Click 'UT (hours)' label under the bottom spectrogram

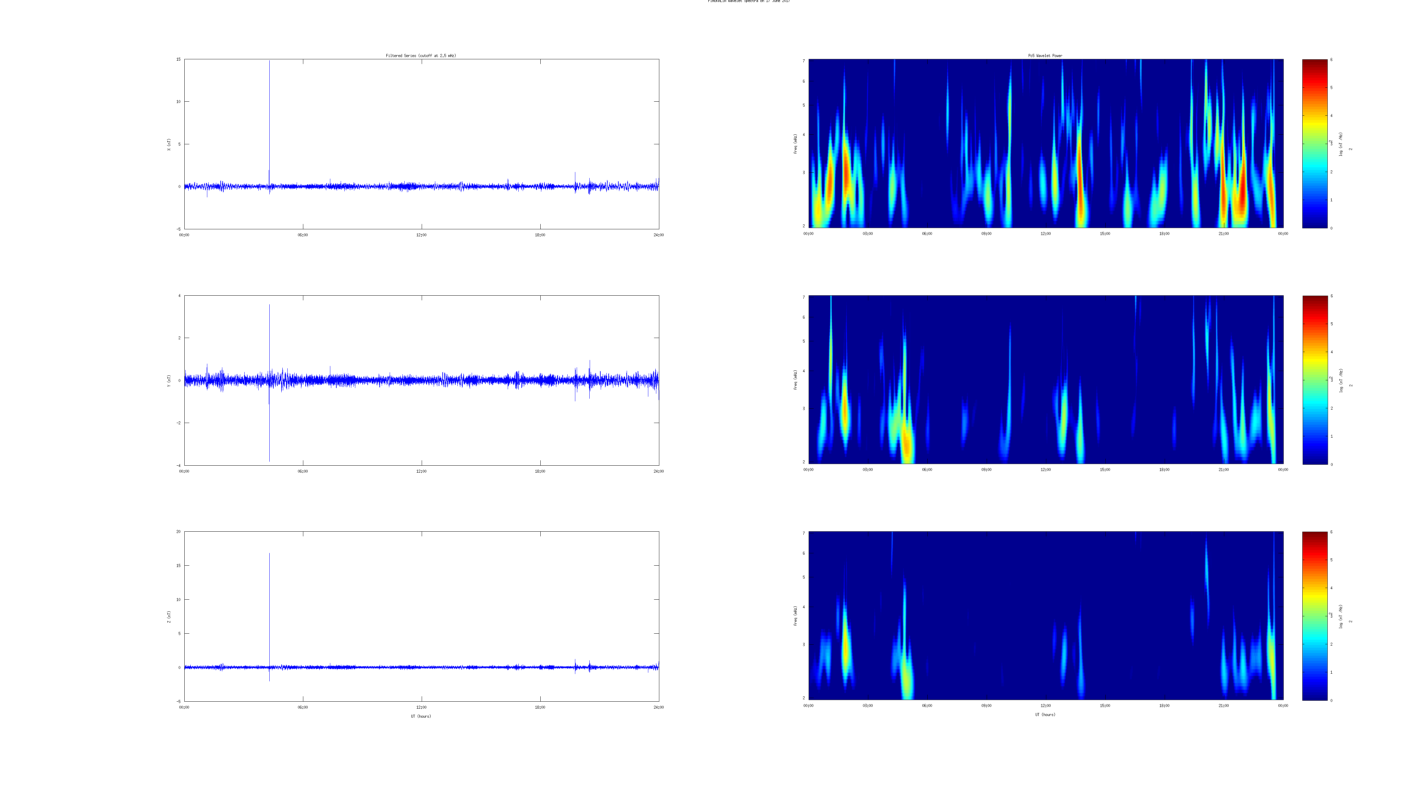pyautogui.click(x=1045, y=715)
